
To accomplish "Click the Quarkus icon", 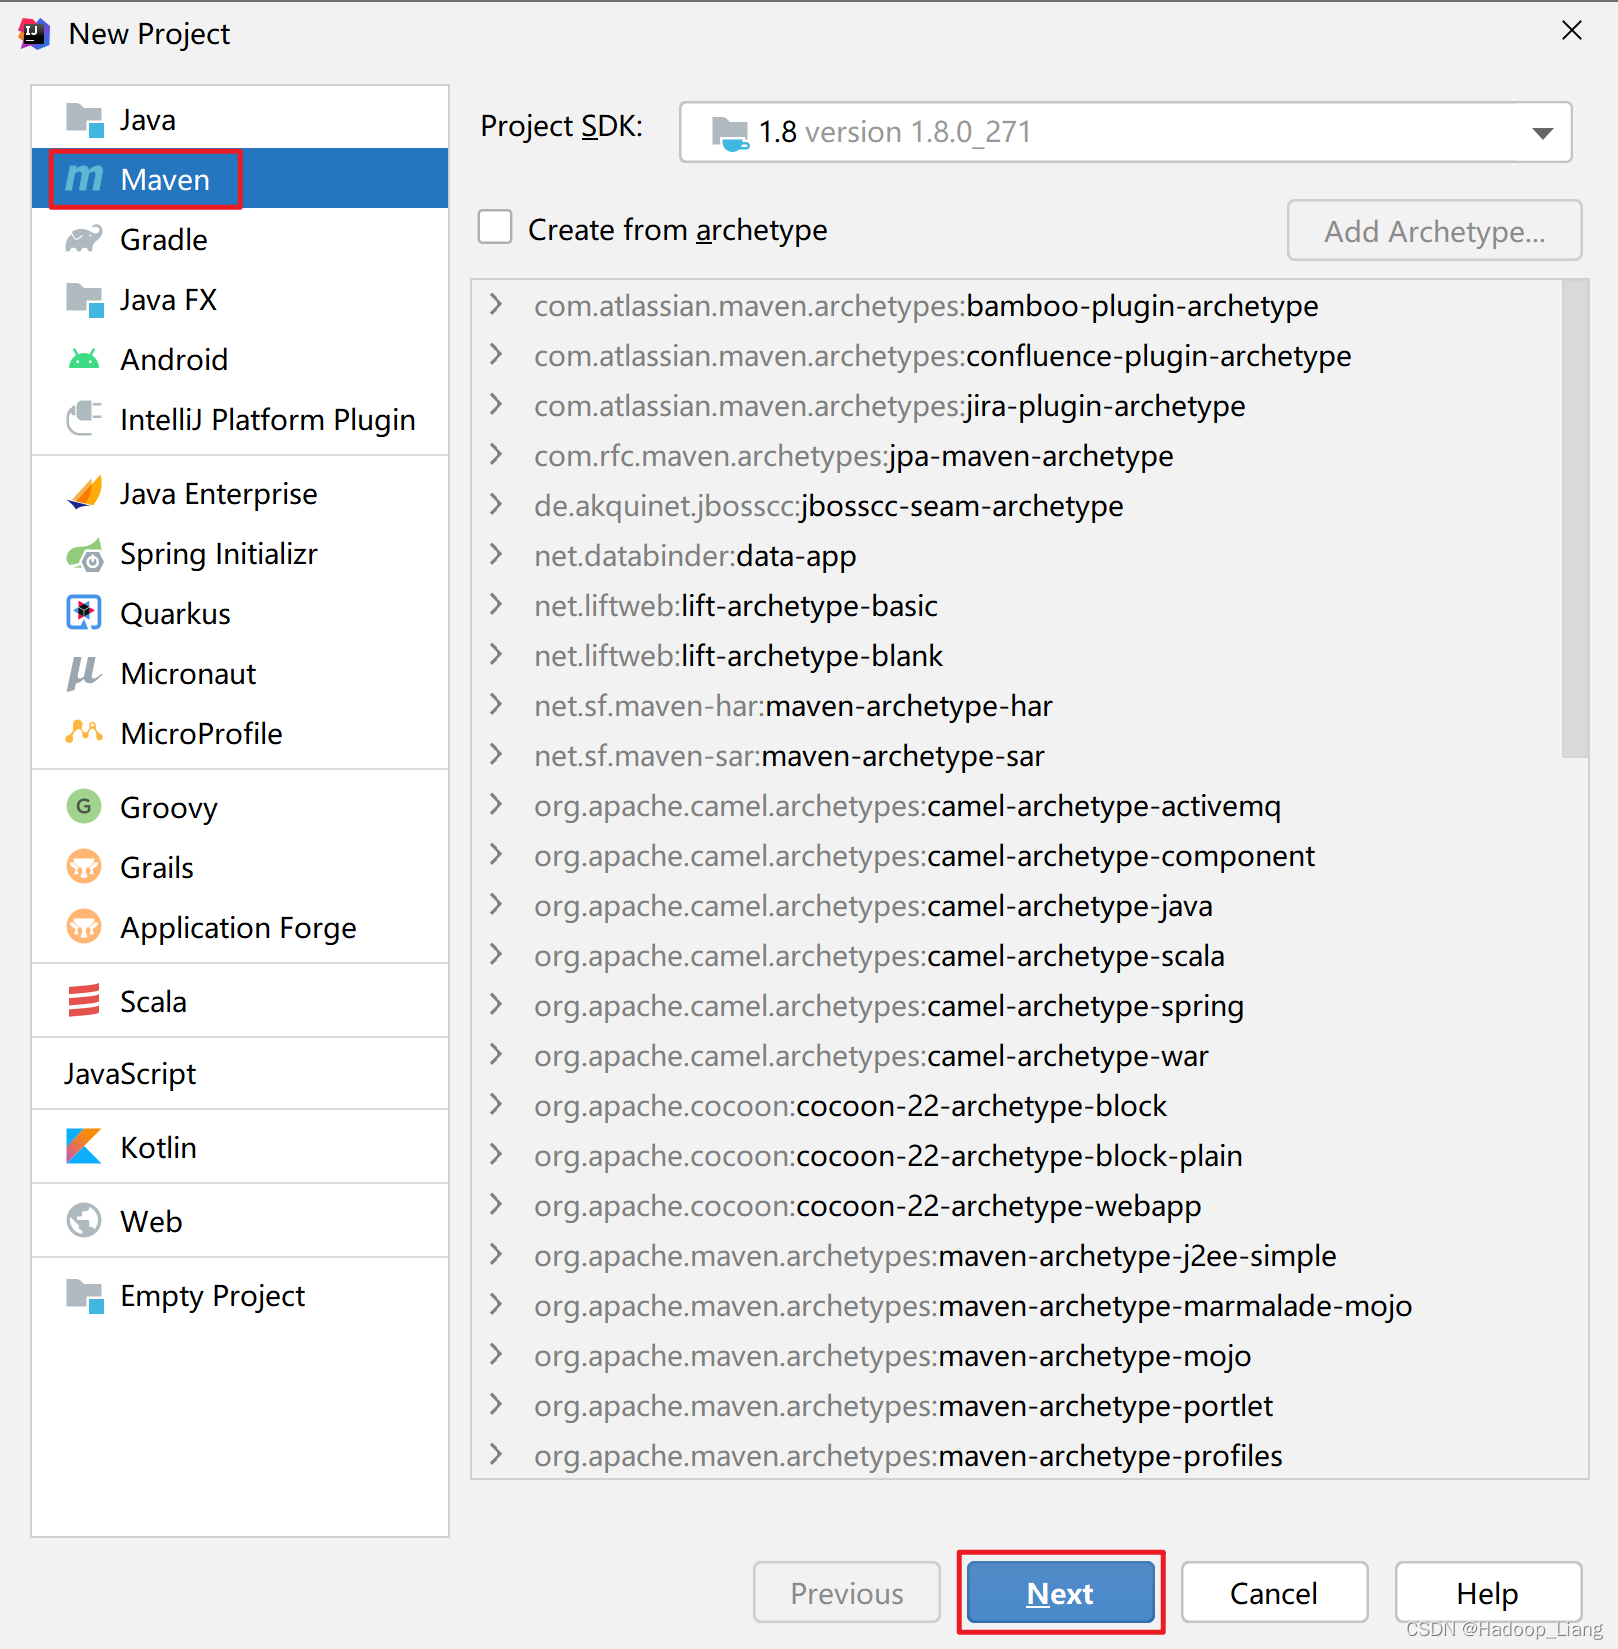I will pyautogui.click(x=84, y=613).
